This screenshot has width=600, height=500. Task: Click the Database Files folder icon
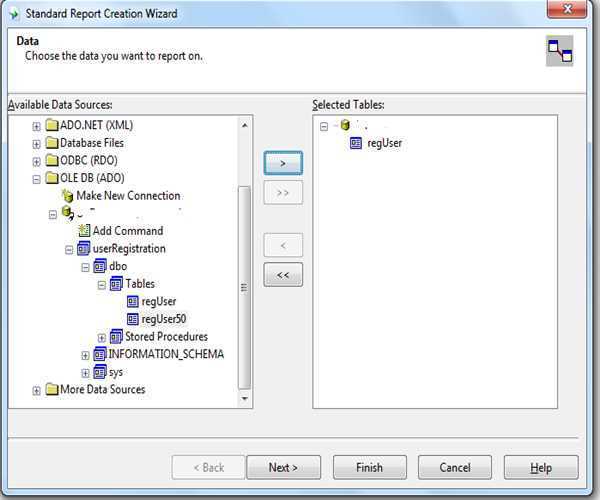pos(52,143)
